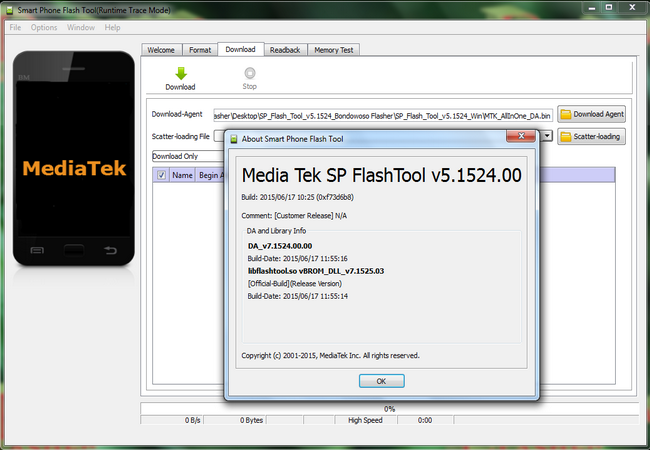Click the 'Media Tek SP FlashTool v5.1524.00' heading
650x450 pixels.
pos(381,175)
